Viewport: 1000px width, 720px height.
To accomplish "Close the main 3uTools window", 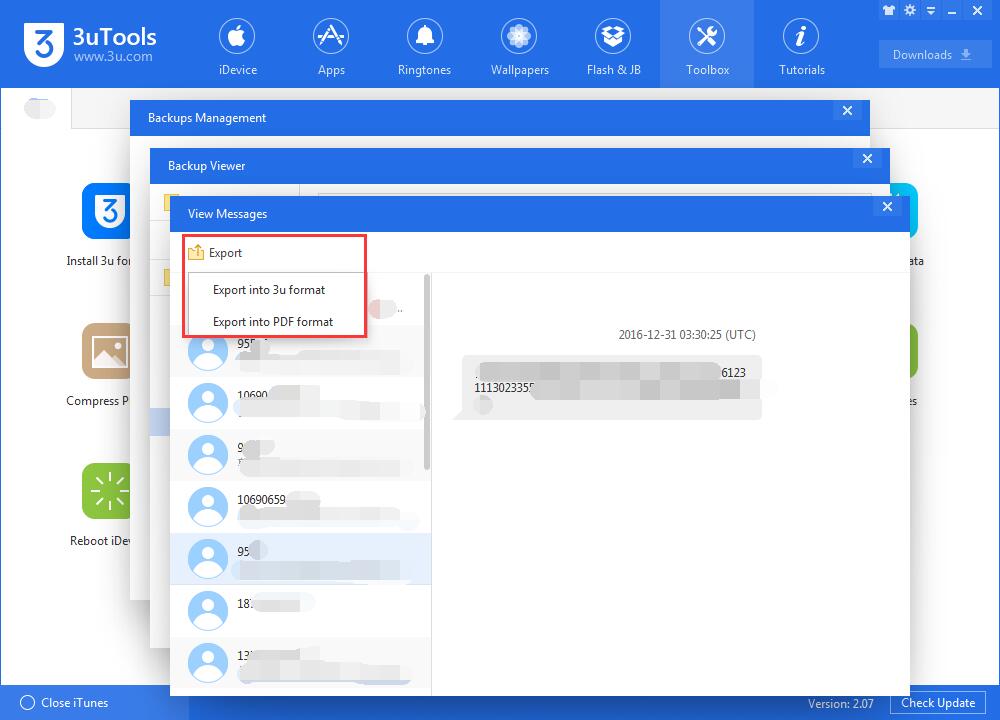I will (977, 10).
